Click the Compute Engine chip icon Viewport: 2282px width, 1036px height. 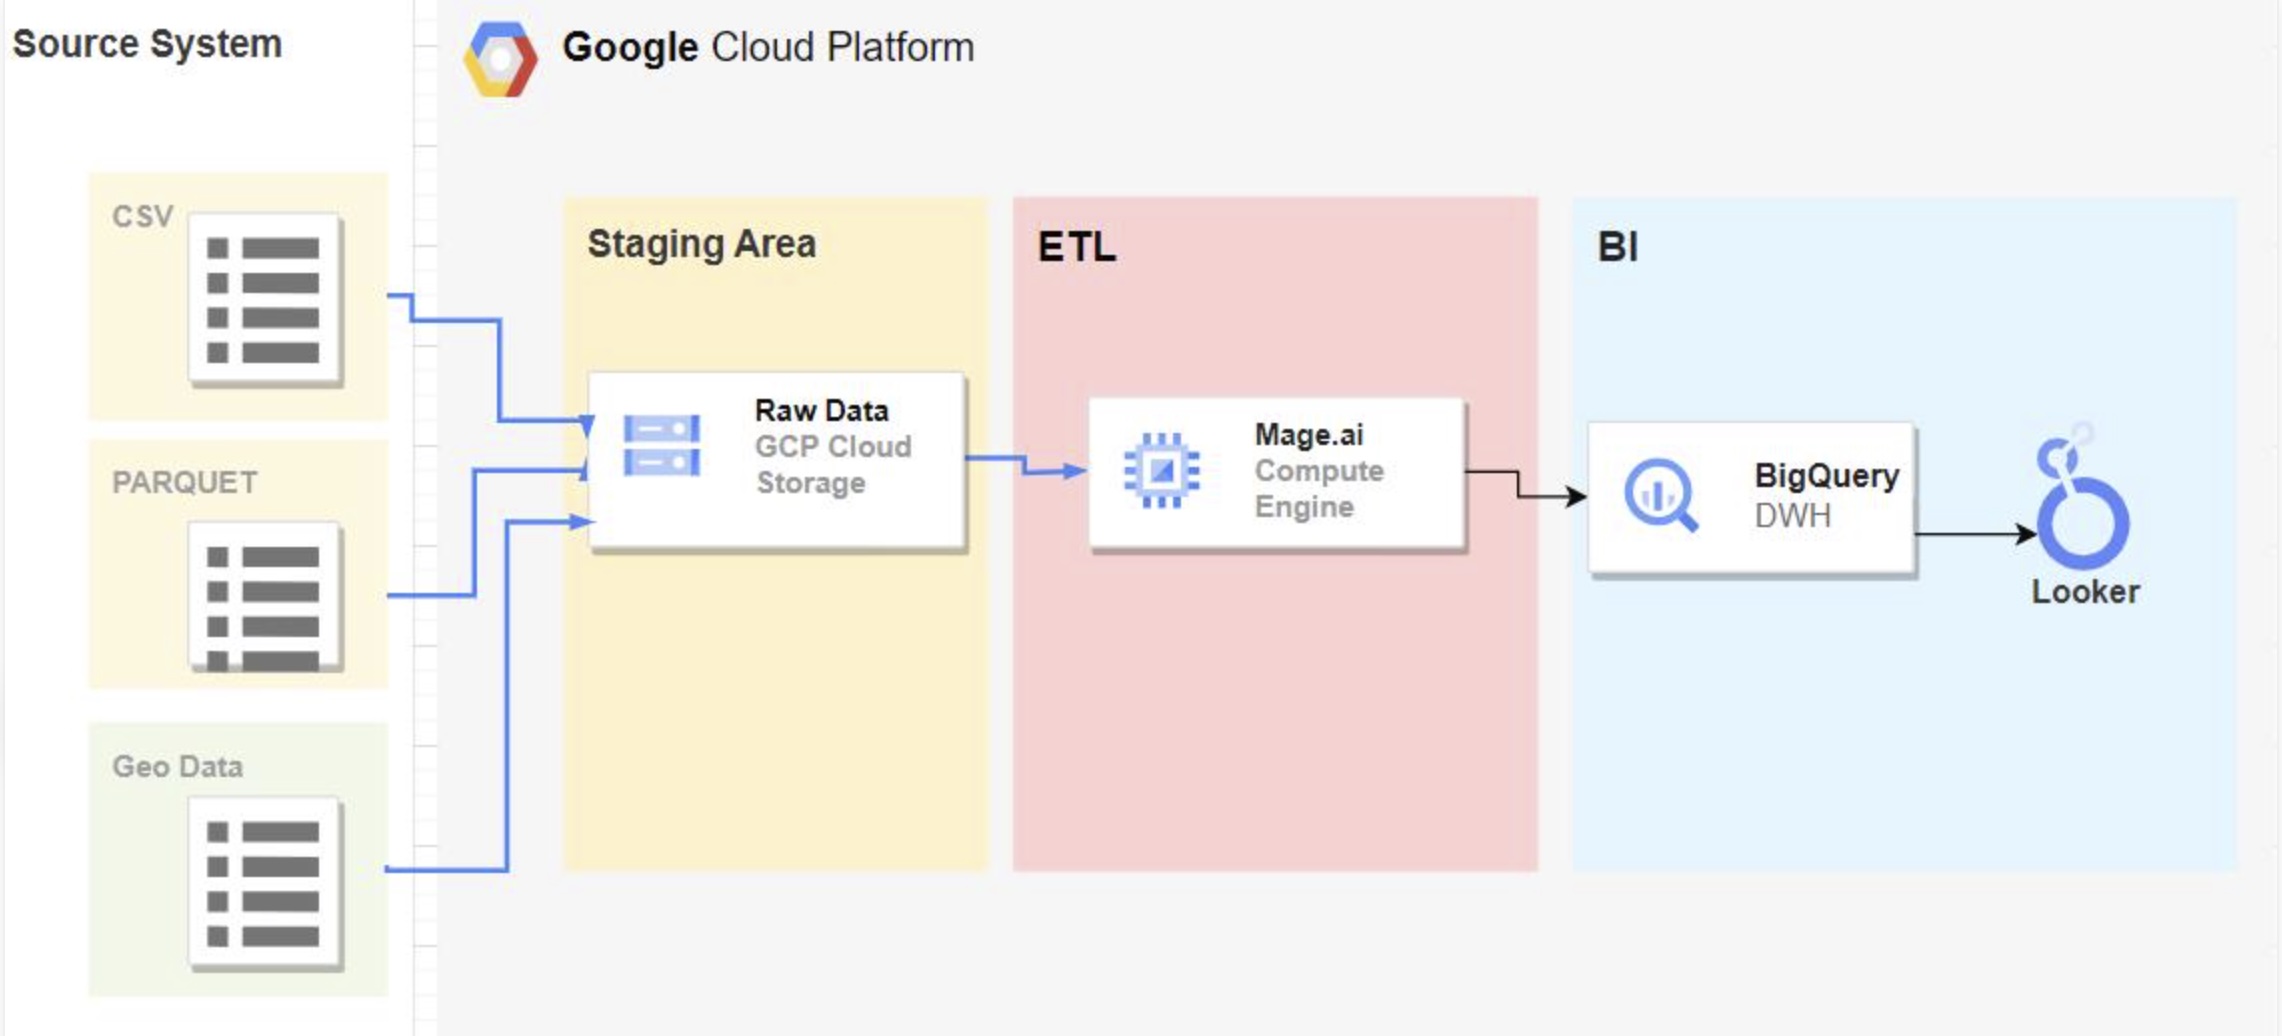[1161, 470]
